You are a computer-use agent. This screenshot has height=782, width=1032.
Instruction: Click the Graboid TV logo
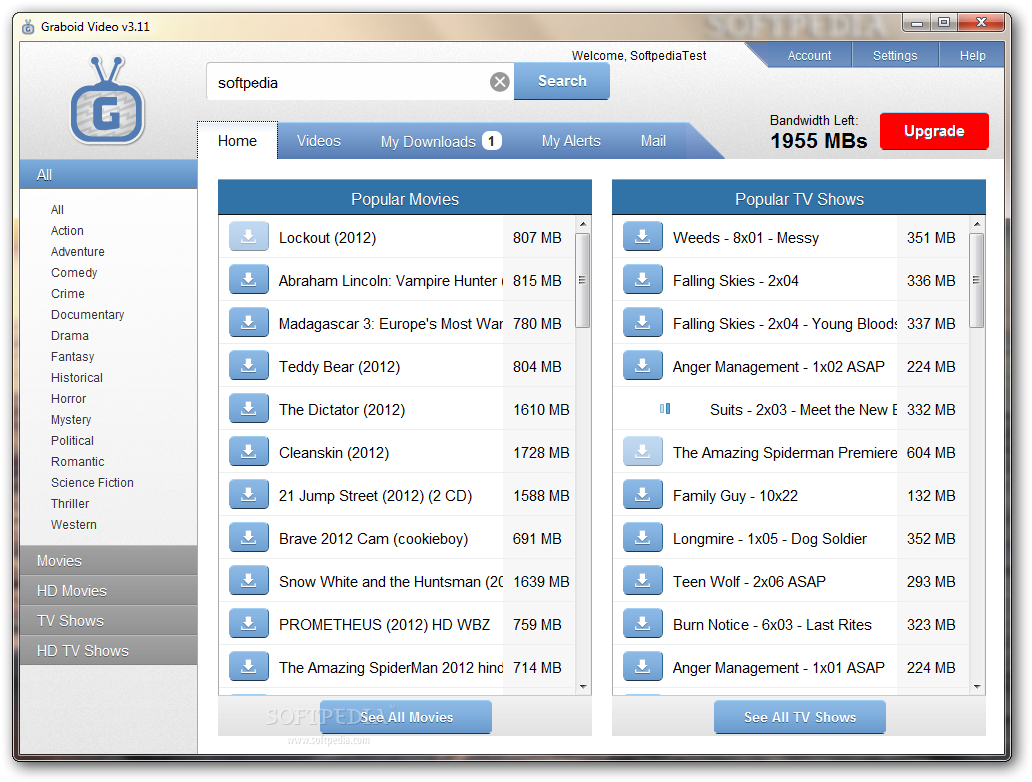coord(107,103)
